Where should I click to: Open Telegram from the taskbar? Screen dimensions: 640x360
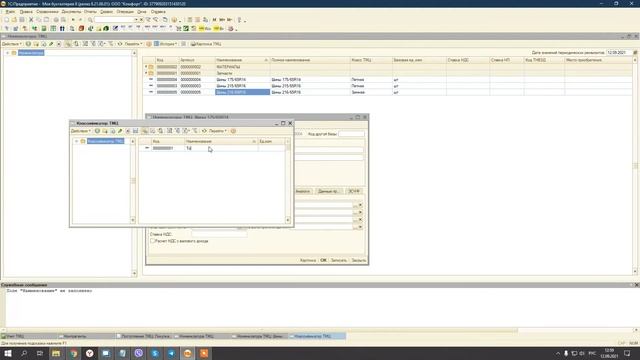[x=171, y=353]
